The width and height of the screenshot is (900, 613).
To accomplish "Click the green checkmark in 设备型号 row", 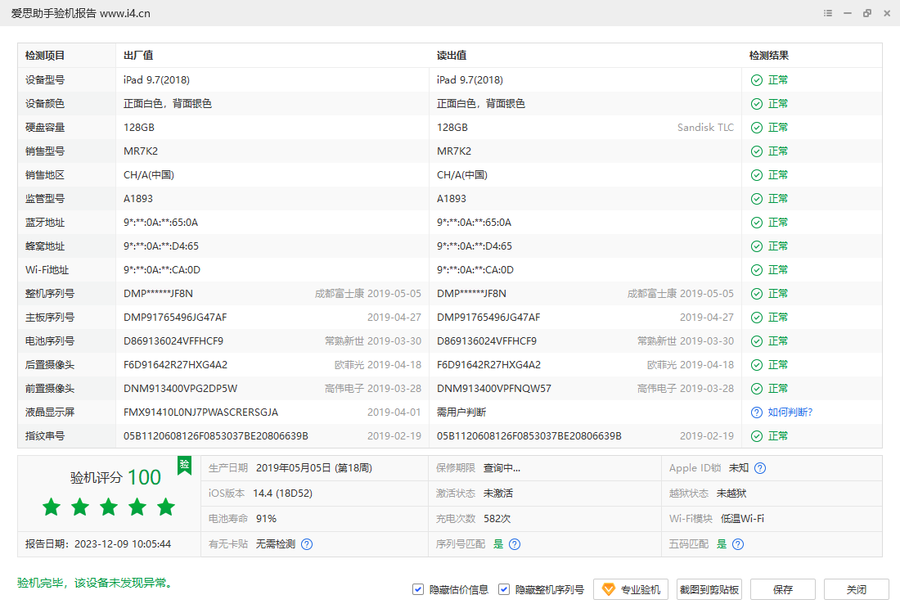I will [757, 80].
